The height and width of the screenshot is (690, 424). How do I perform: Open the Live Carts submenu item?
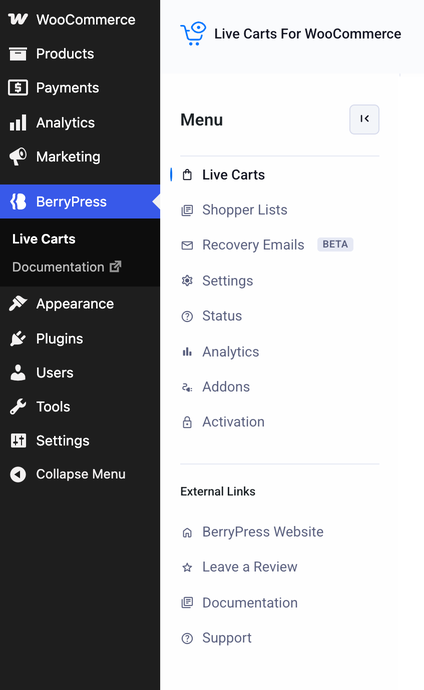[x=44, y=239]
